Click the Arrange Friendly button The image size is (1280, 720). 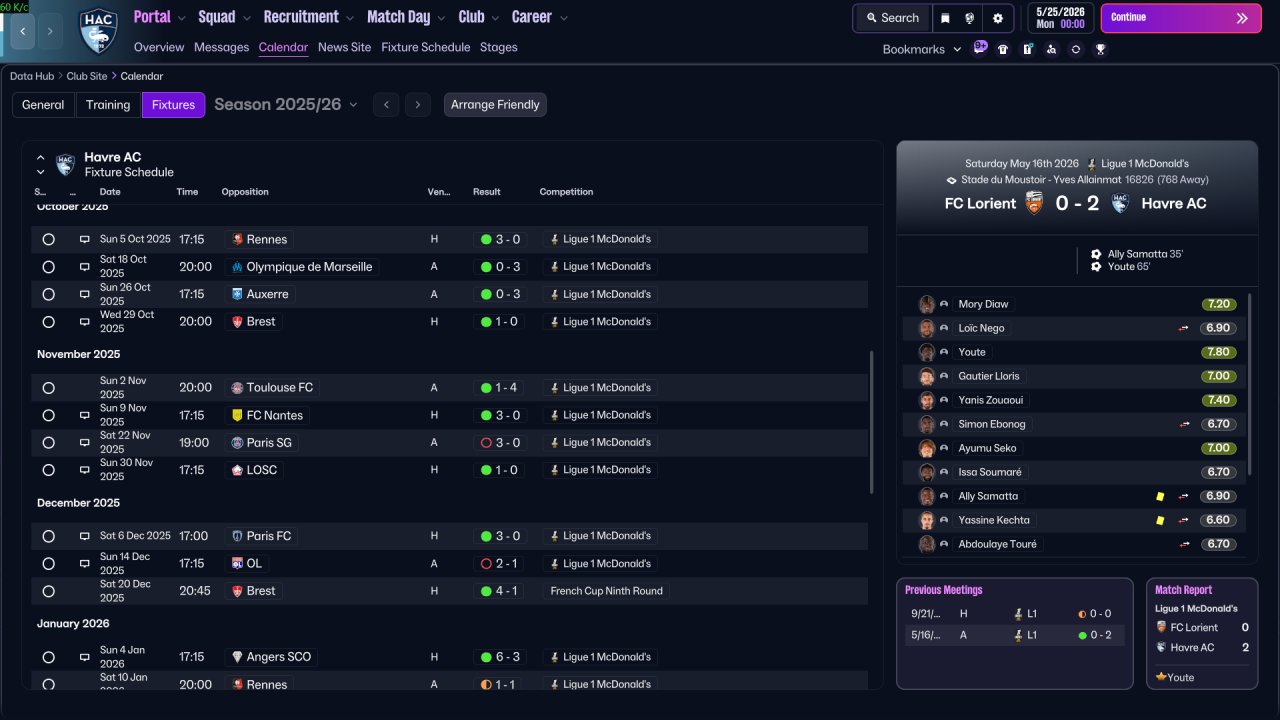pyautogui.click(x=495, y=105)
